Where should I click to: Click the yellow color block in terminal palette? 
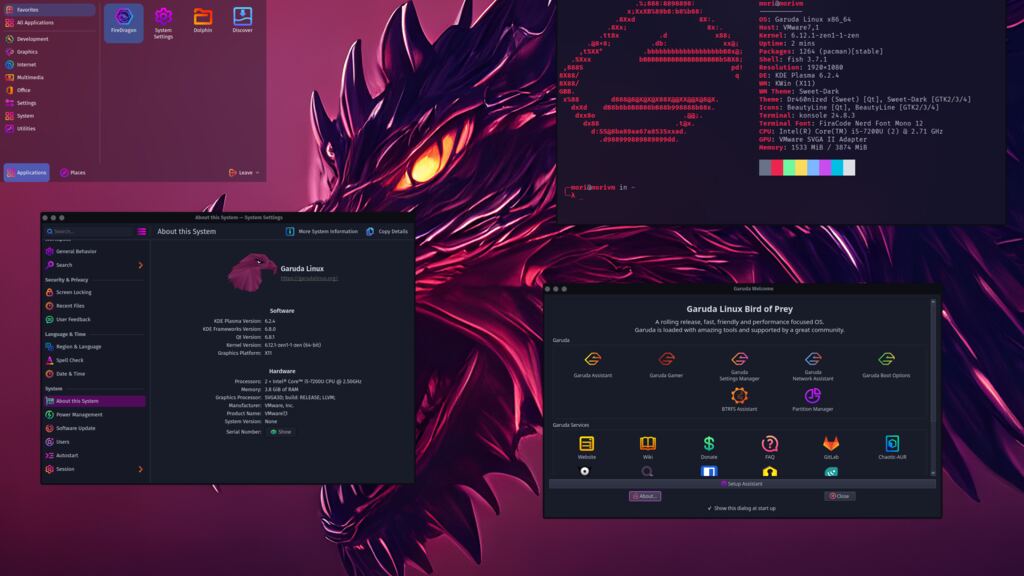tap(801, 168)
